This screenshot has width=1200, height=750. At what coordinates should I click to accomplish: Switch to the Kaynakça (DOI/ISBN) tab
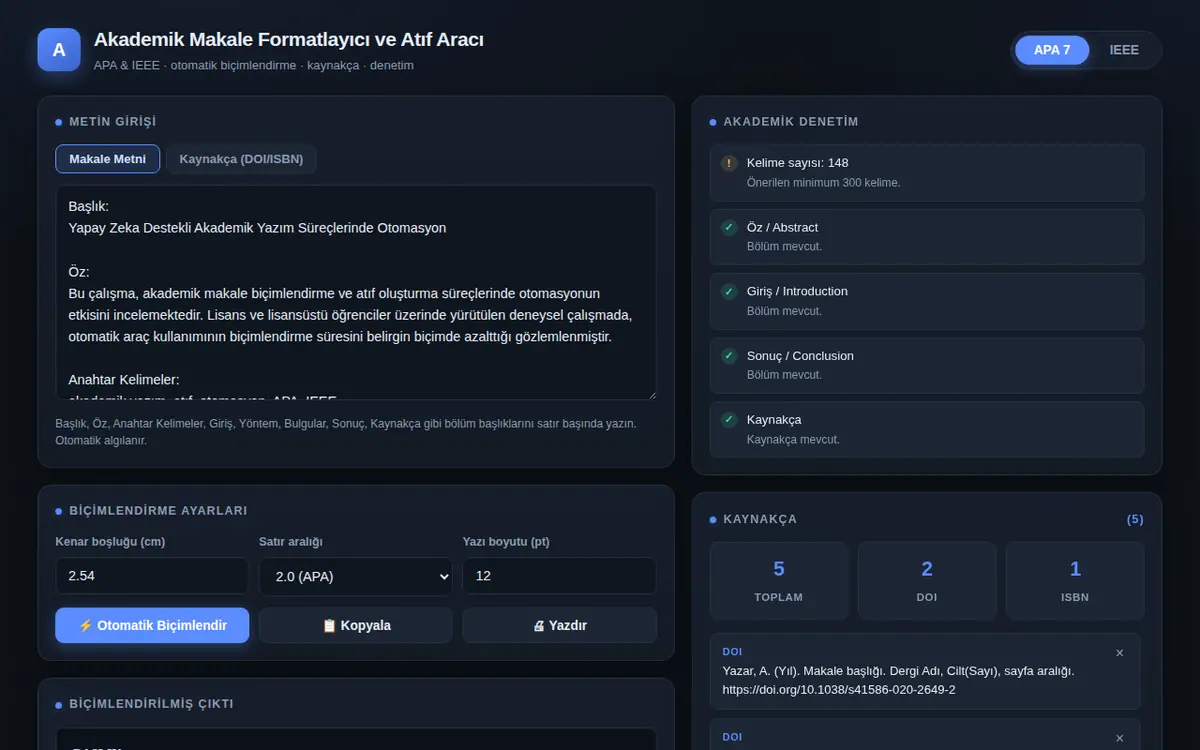tap(241, 159)
